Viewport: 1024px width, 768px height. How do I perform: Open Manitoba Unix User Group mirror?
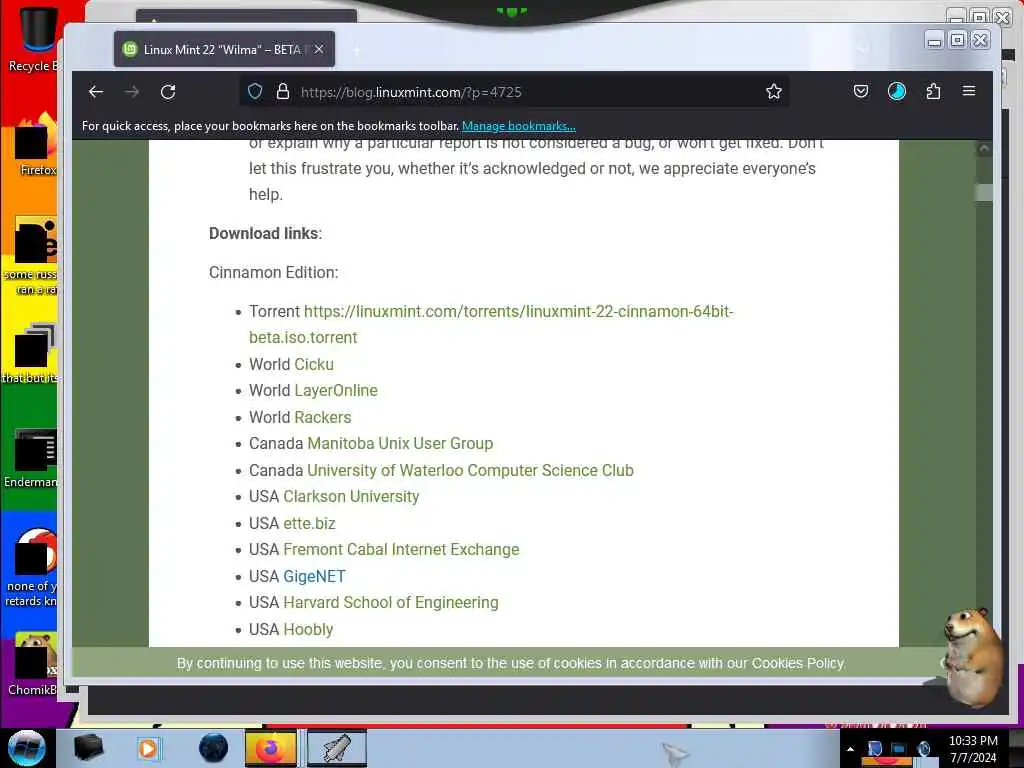[x=400, y=443]
